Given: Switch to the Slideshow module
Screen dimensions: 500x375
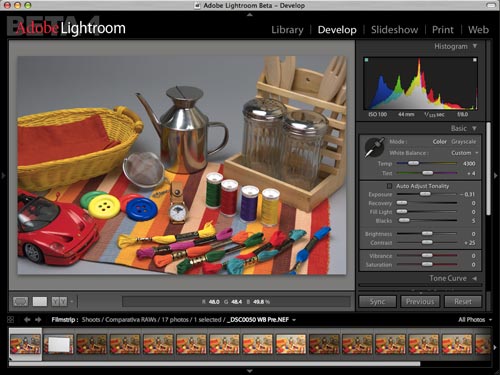Looking at the screenshot, I should [x=394, y=30].
